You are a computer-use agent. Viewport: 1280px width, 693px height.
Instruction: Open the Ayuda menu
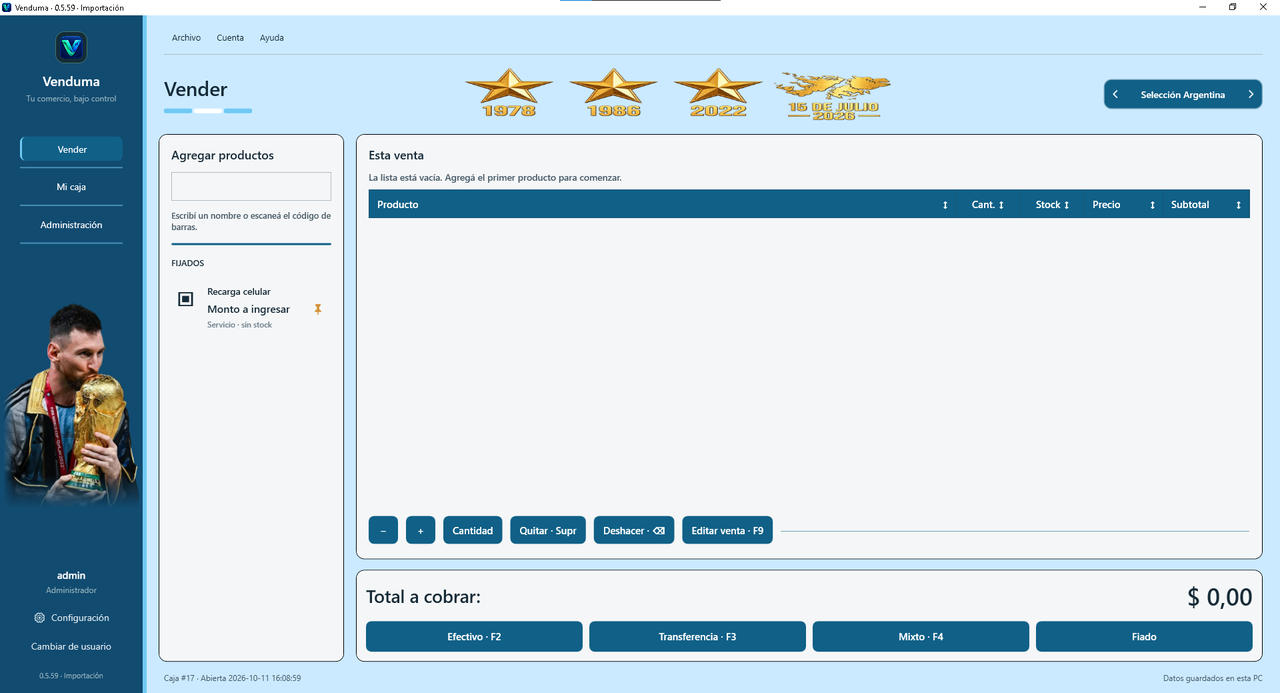[272, 38]
